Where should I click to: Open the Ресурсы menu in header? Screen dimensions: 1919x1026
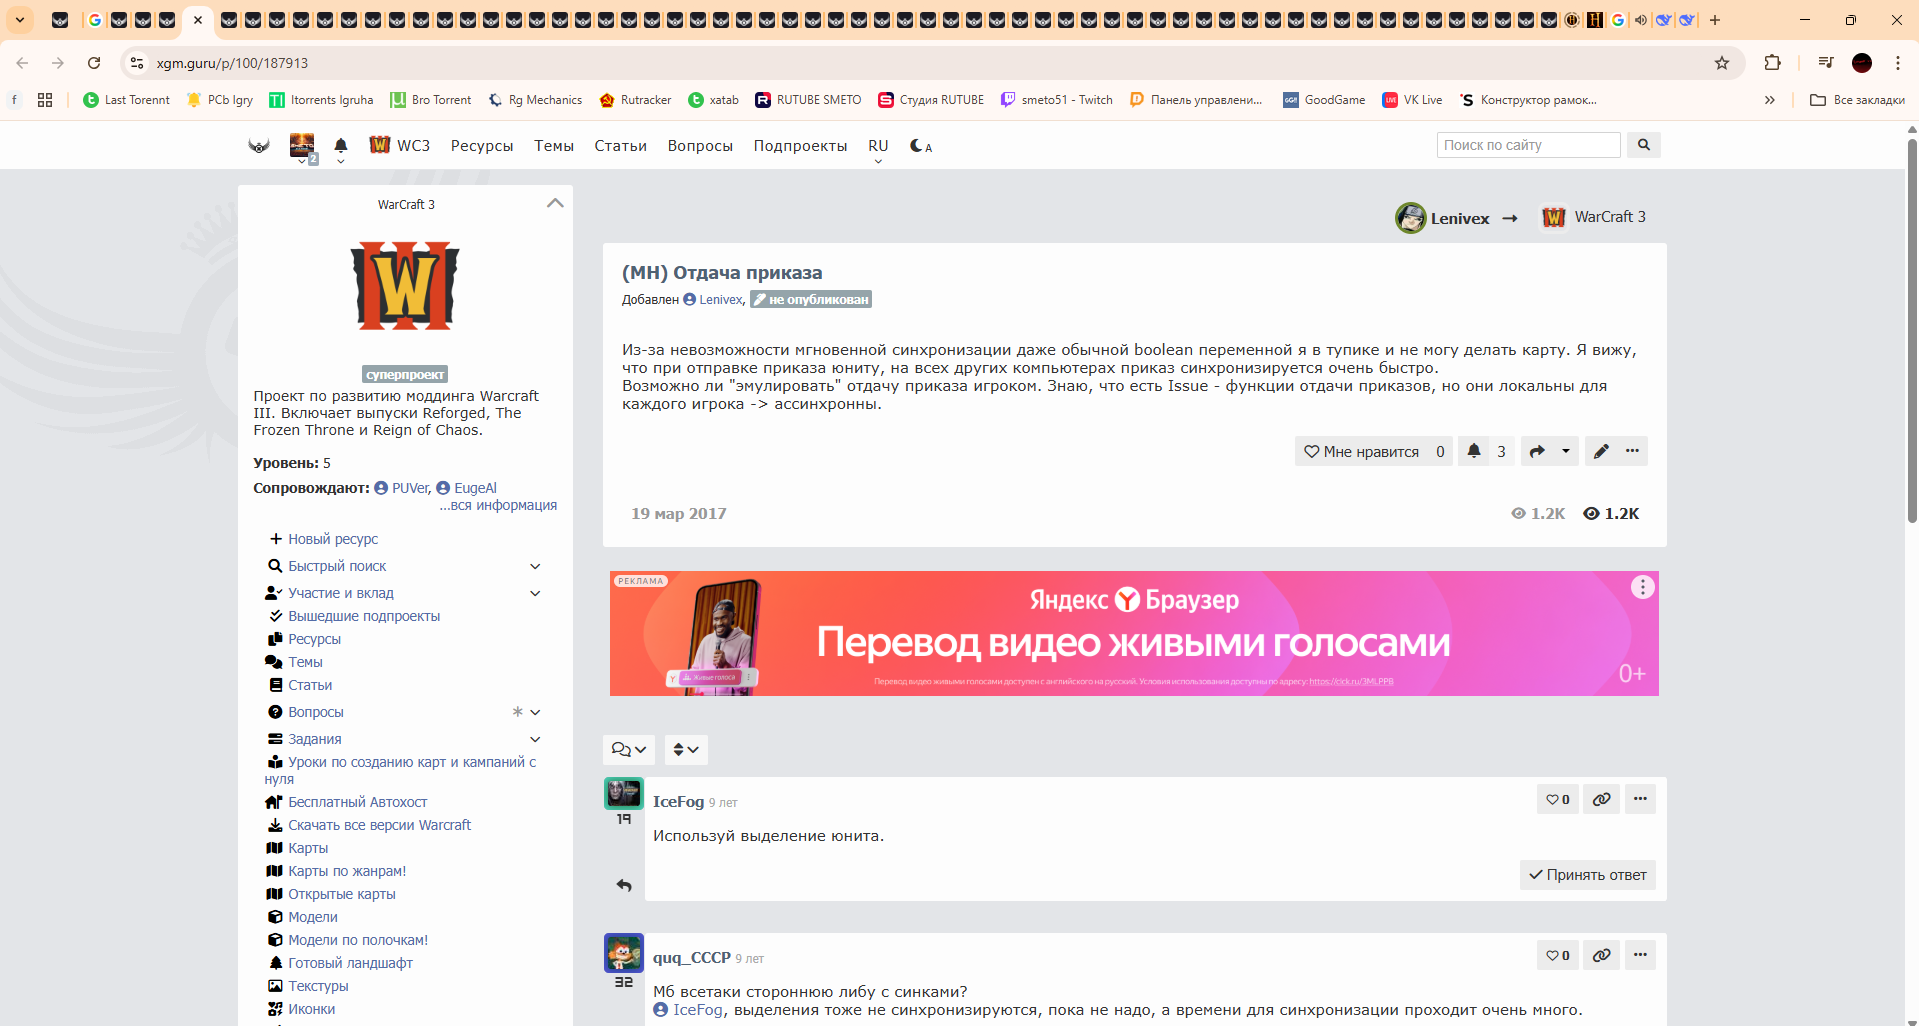click(482, 146)
